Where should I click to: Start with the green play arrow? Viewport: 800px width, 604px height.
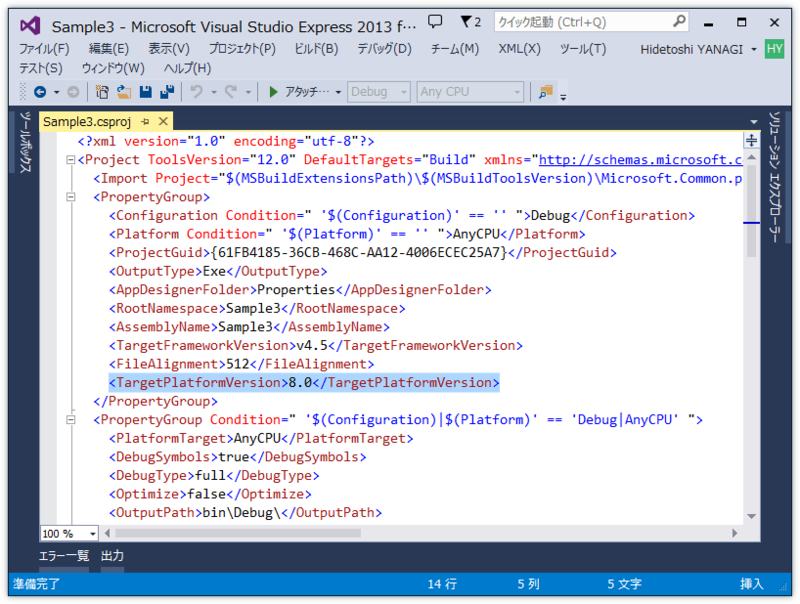tap(273, 92)
